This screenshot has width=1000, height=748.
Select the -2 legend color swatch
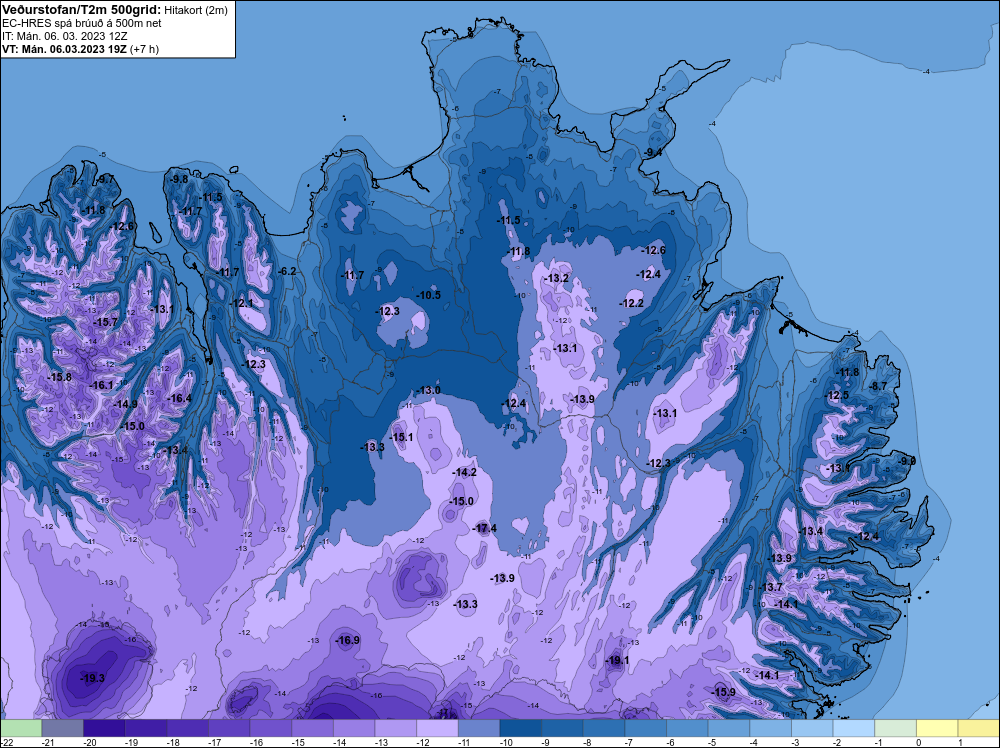pos(854,728)
